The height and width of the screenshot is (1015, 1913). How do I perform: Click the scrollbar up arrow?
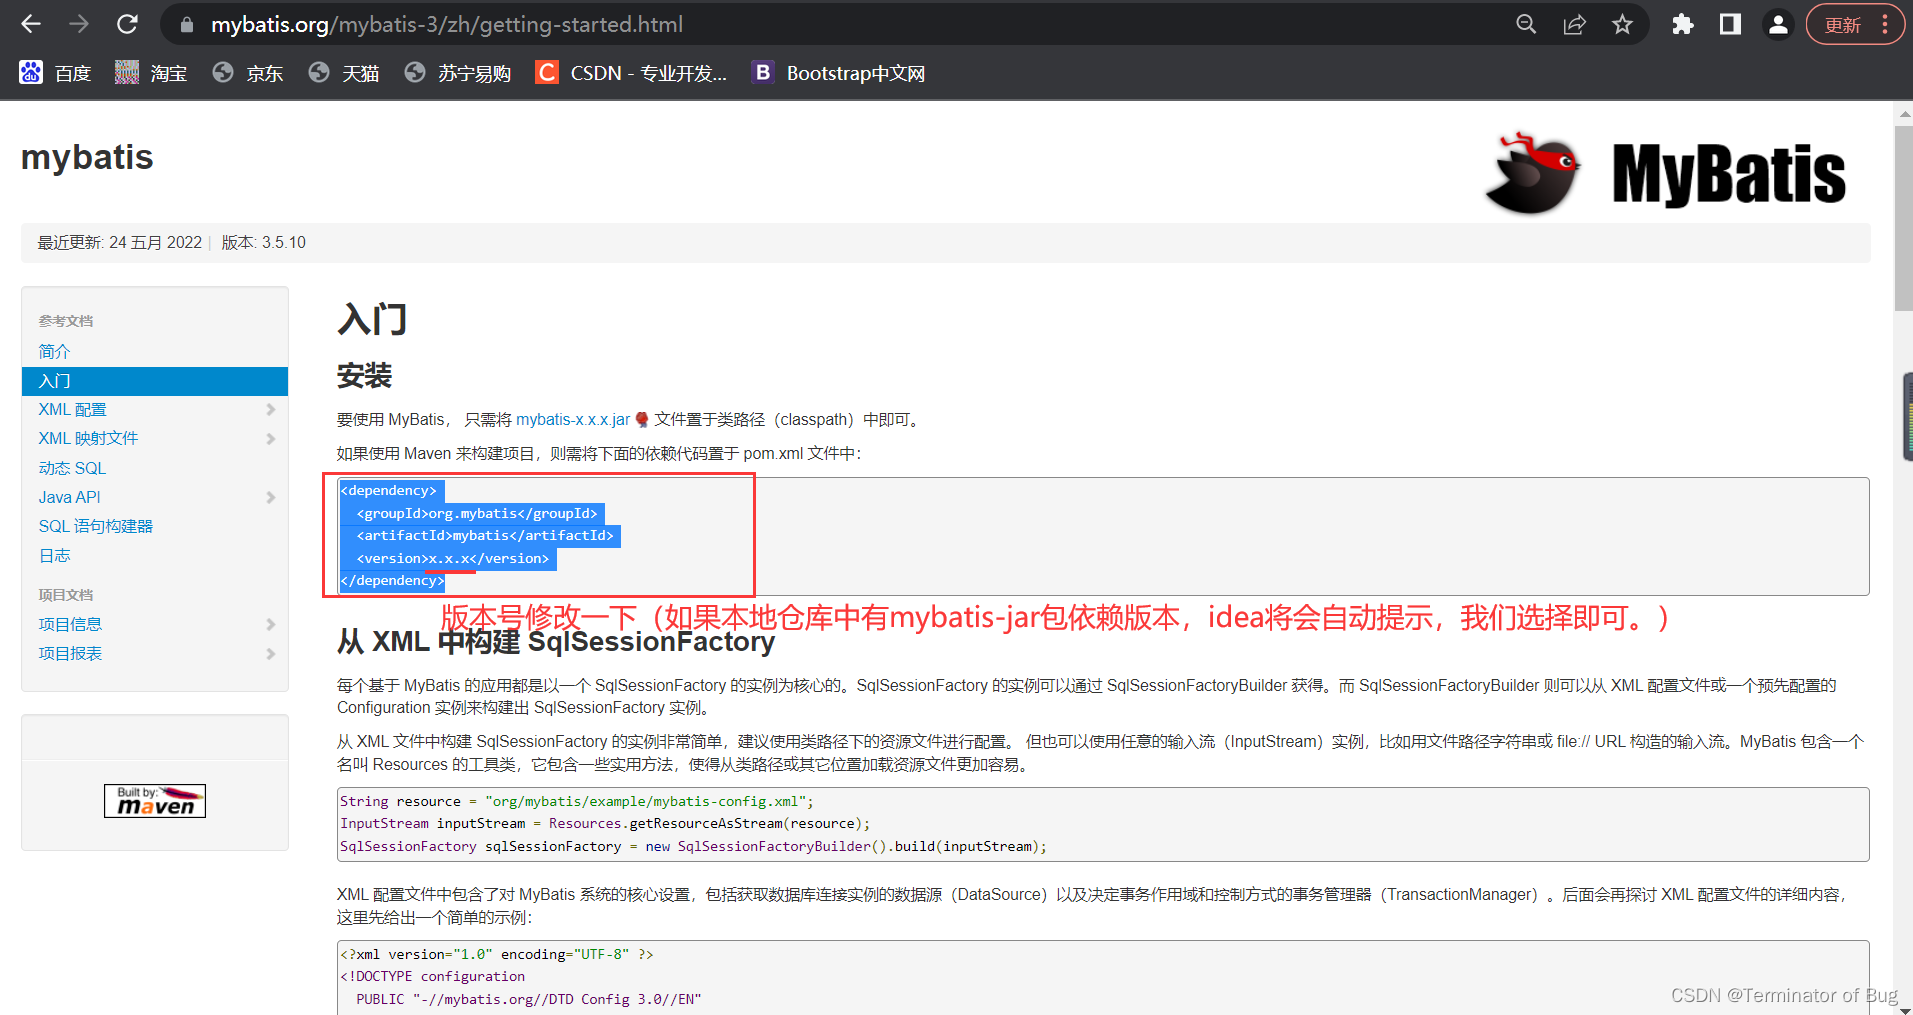click(1904, 113)
